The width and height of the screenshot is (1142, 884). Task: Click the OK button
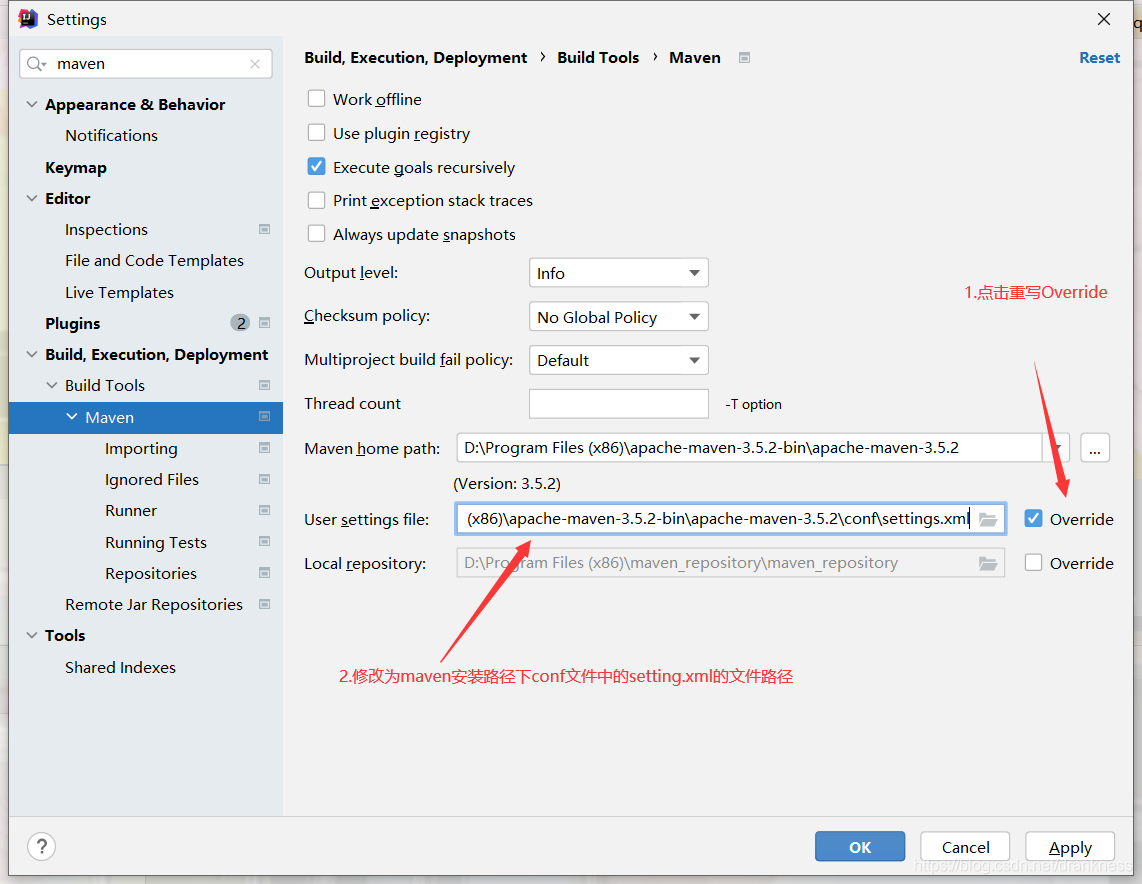[860, 846]
